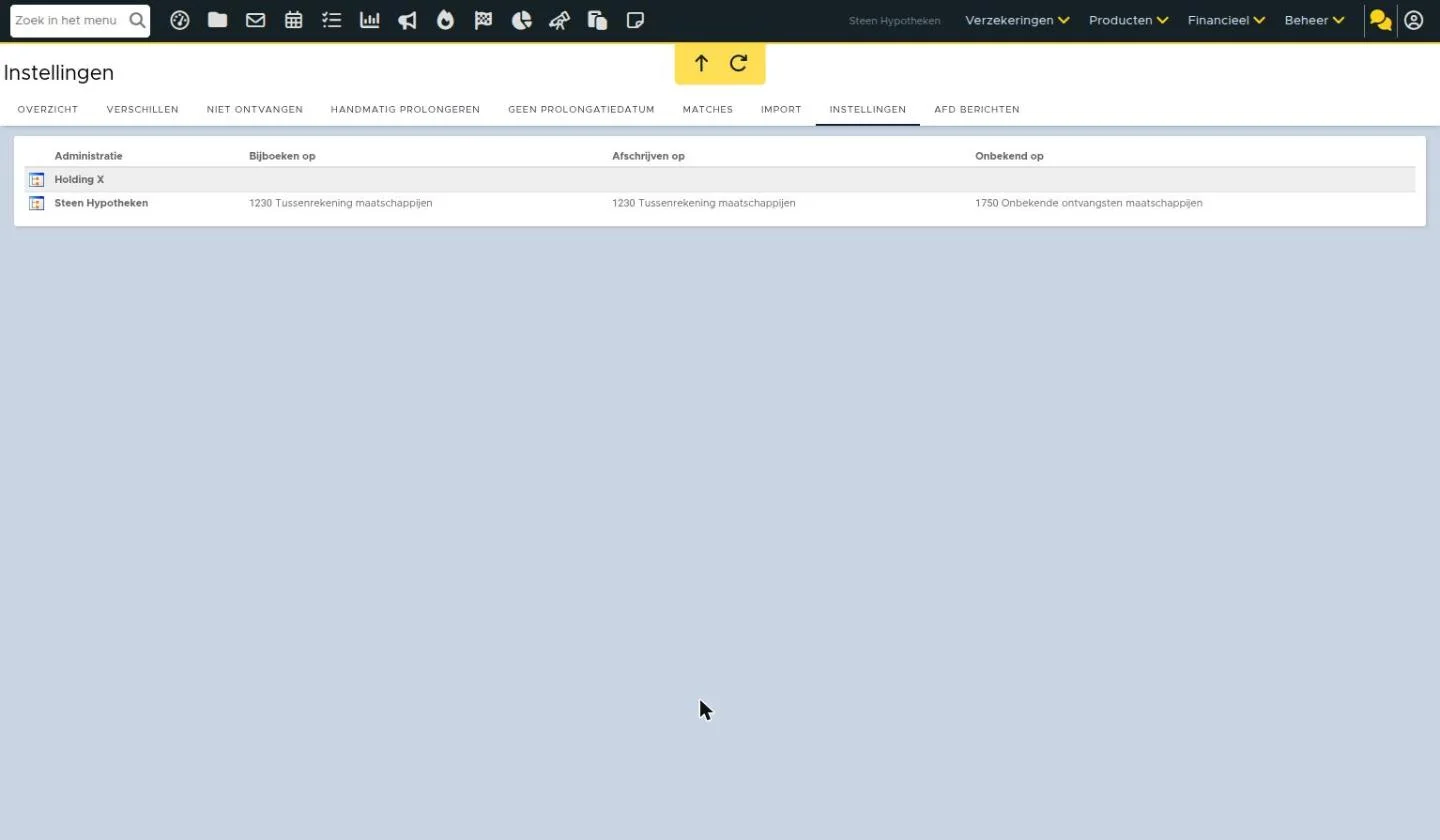Image resolution: width=1440 pixels, height=840 pixels.
Task: Click the icon beside Holding X
Action: coord(37,180)
